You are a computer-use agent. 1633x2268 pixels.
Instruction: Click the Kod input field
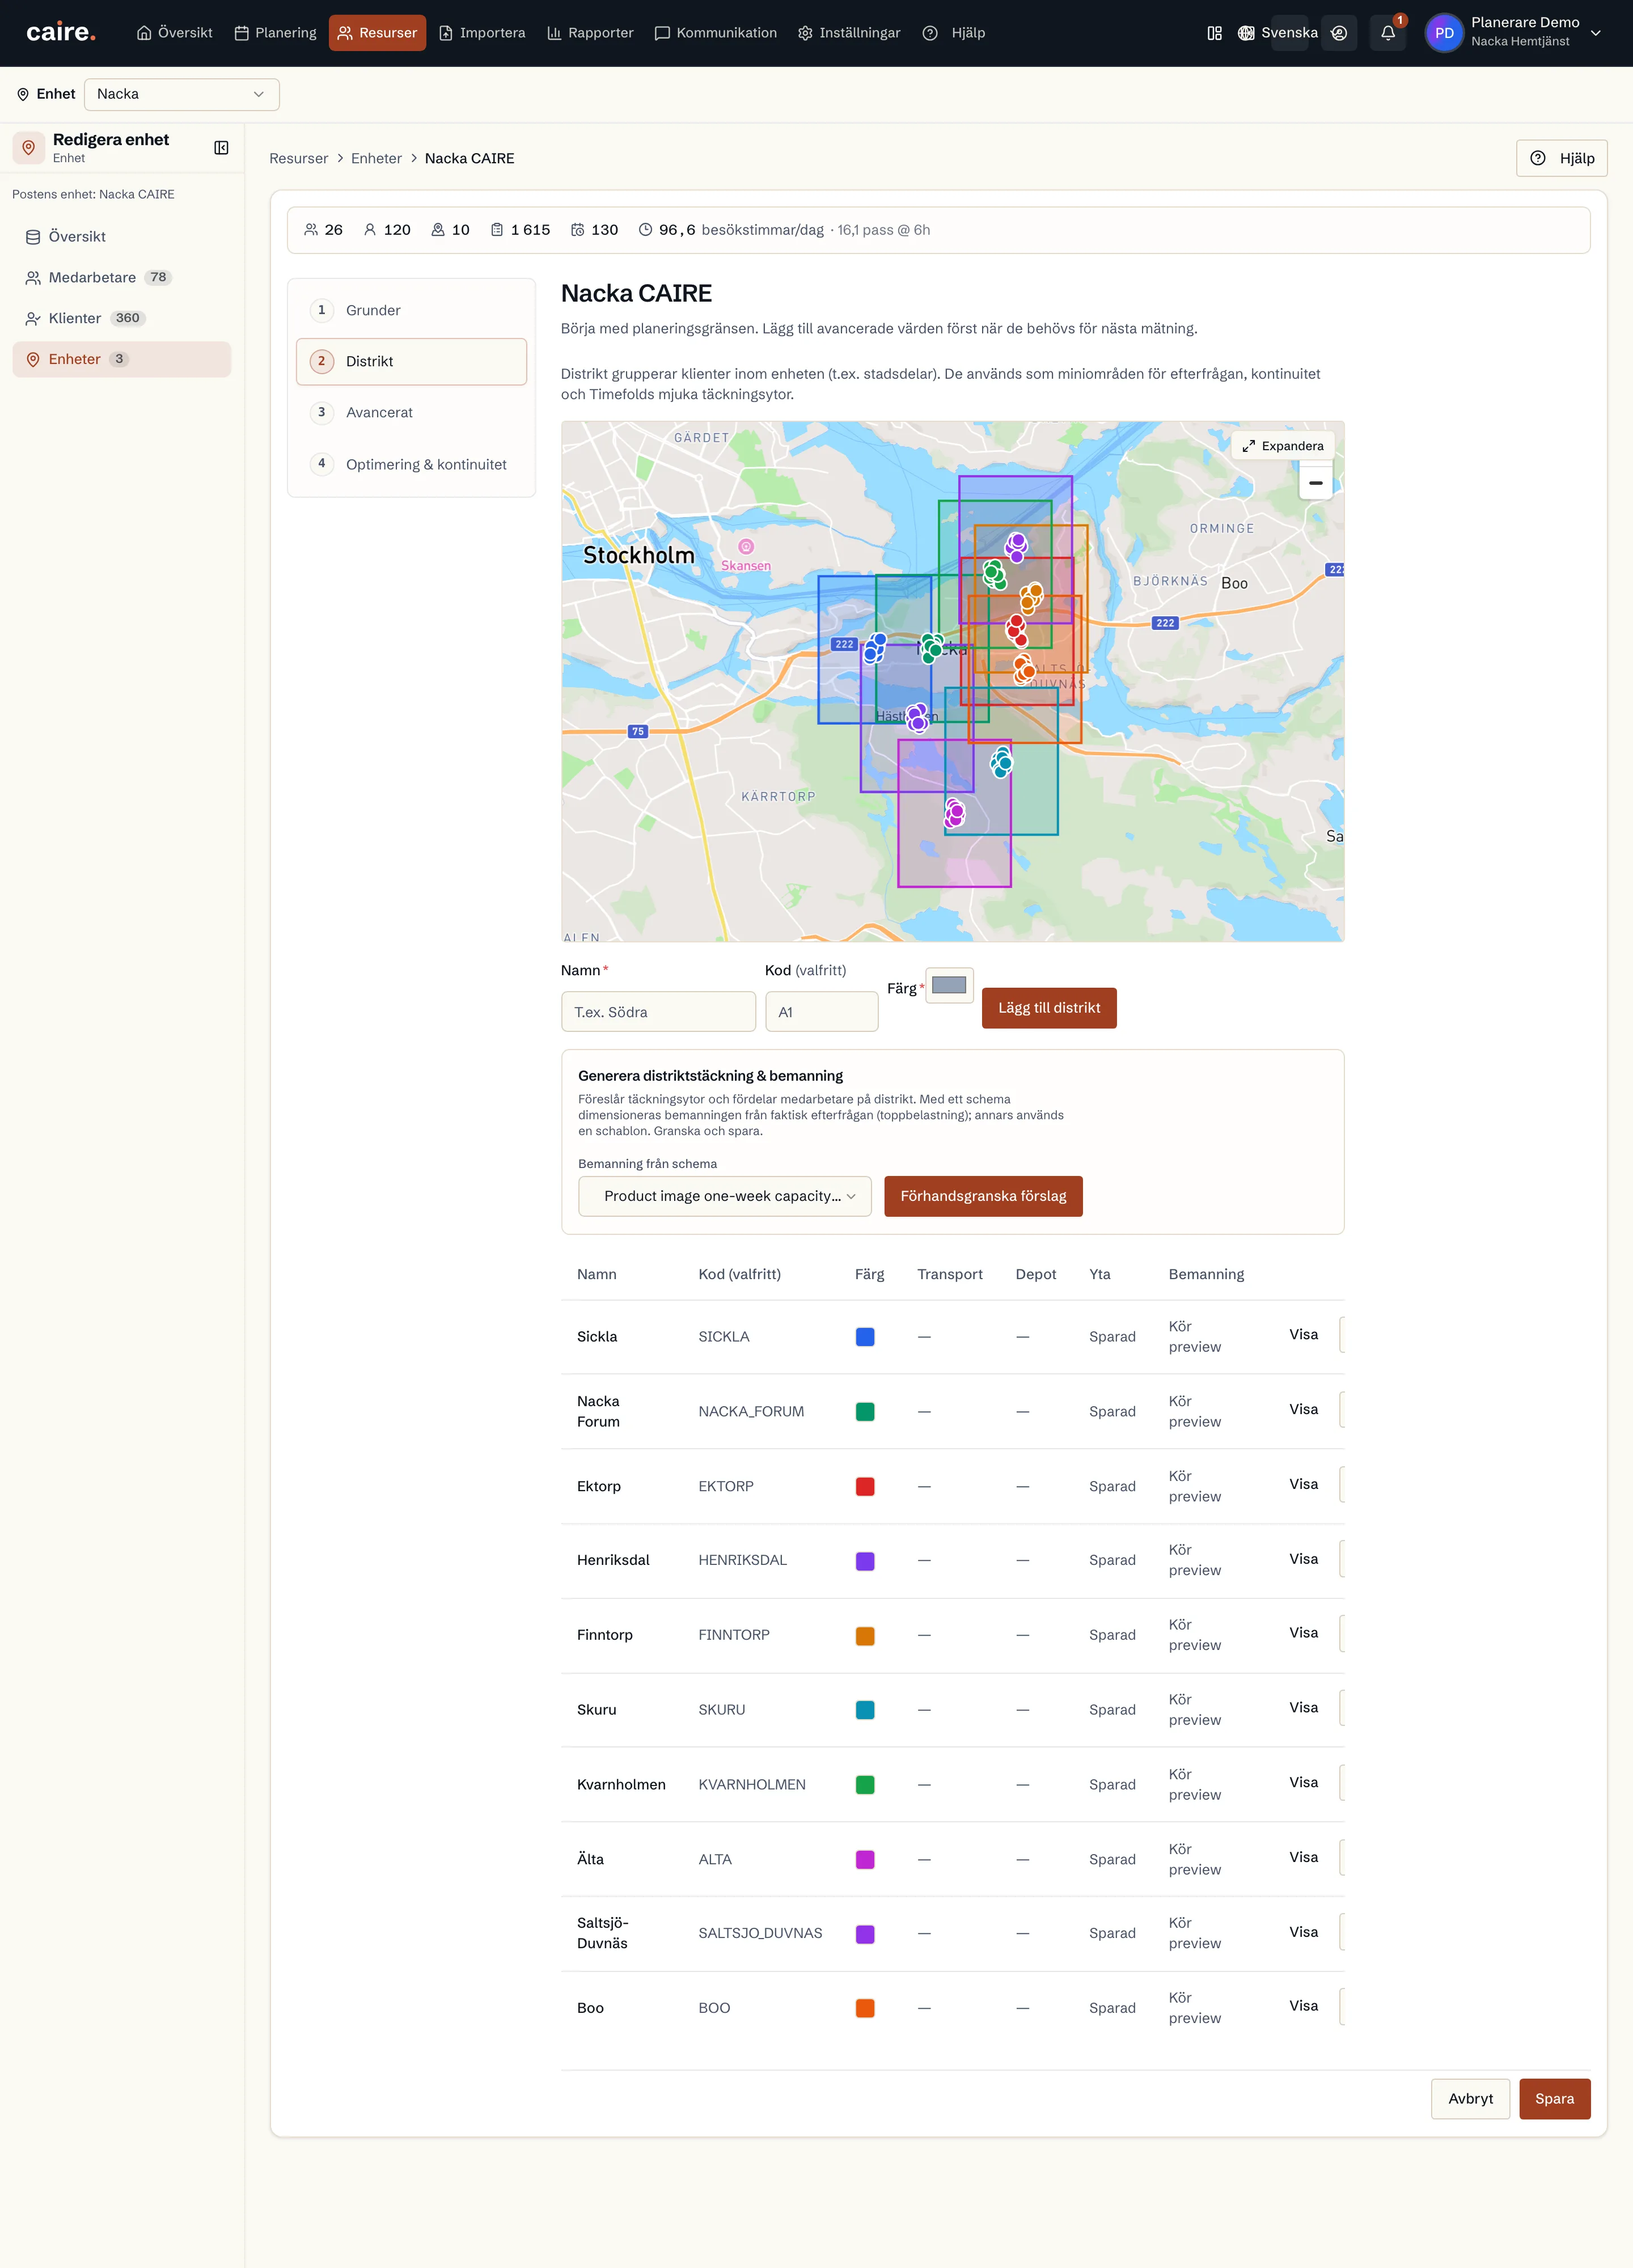coord(821,1012)
